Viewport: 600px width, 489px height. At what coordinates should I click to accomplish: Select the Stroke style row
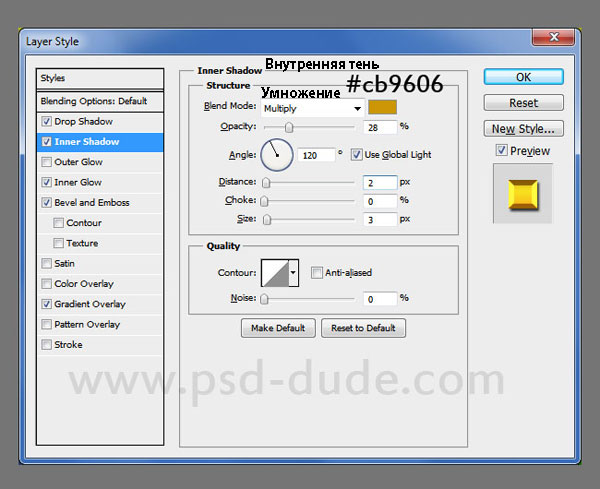tap(100, 344)
